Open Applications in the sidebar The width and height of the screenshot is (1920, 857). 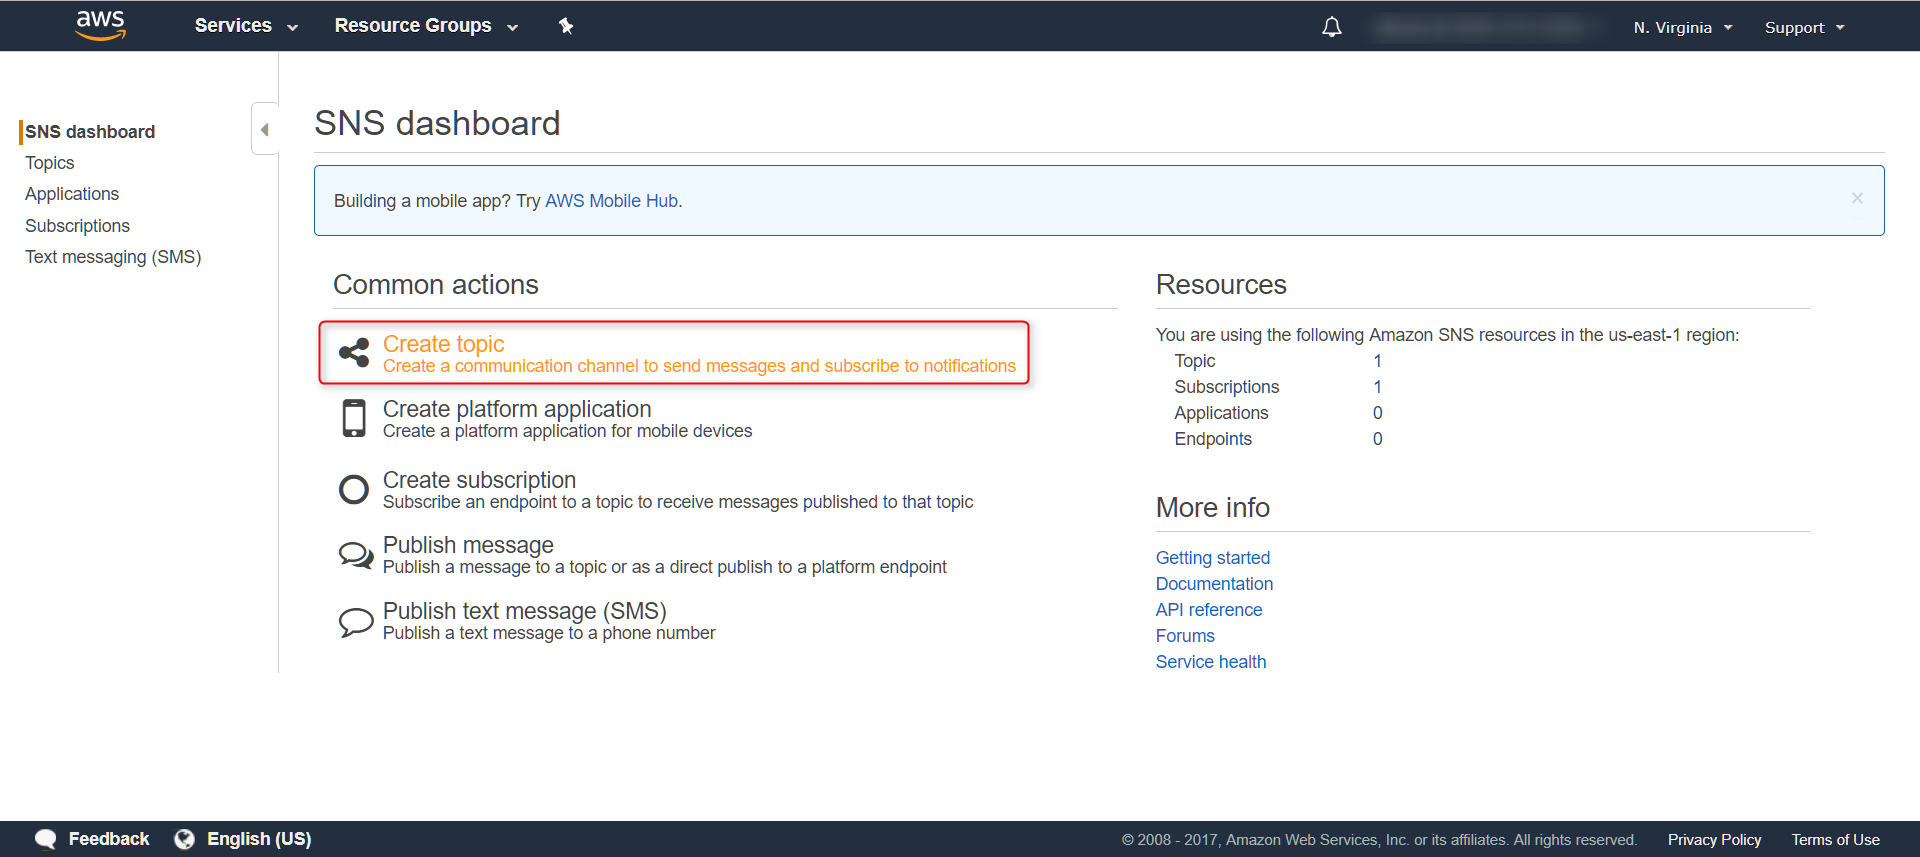tap(72, 194)
